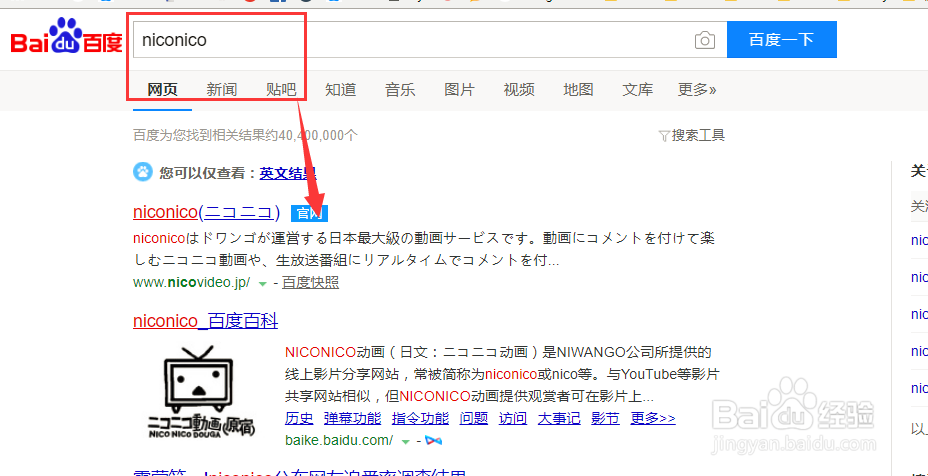Open the 弹幕功能 sublink
Screen dimensions: 928x476
353,419
